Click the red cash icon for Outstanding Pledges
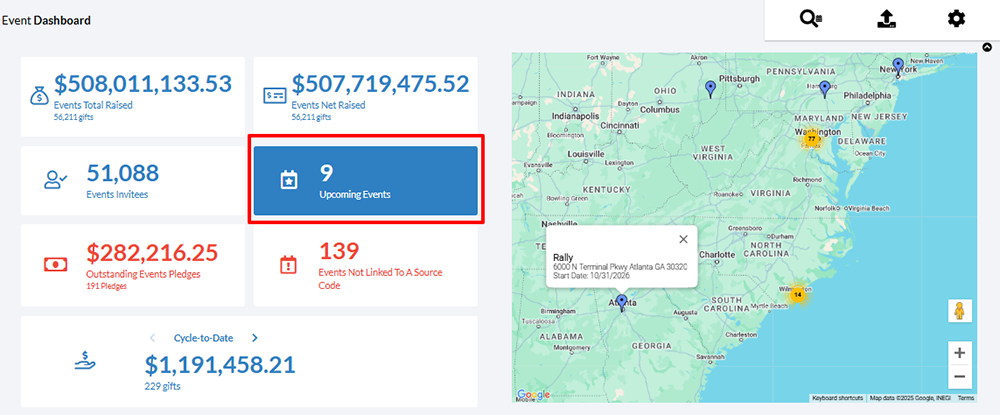1000x415 pixels. 55,264
